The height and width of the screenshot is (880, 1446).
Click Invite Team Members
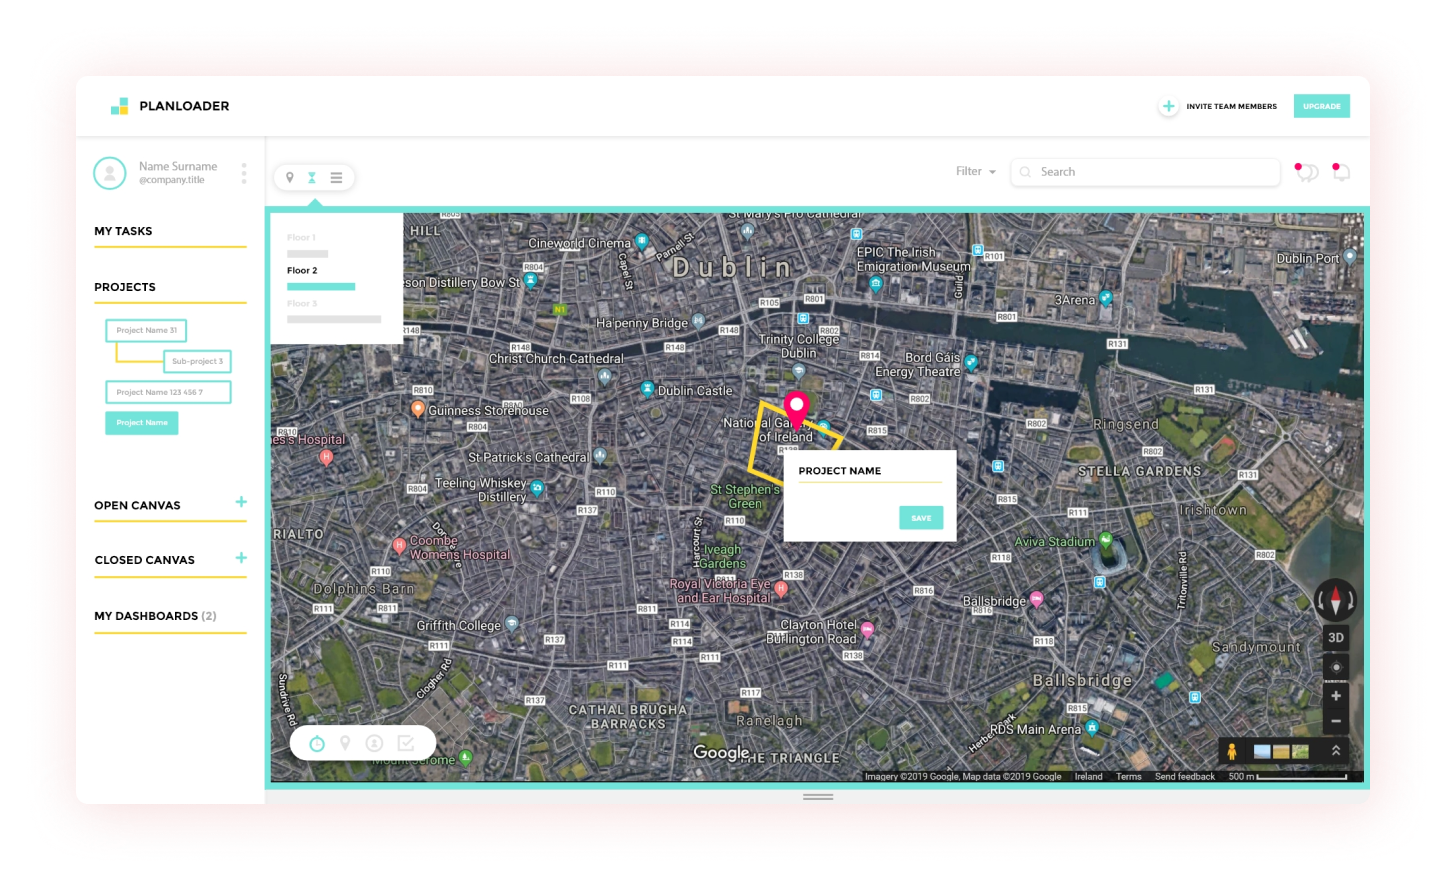(1232, 106)
